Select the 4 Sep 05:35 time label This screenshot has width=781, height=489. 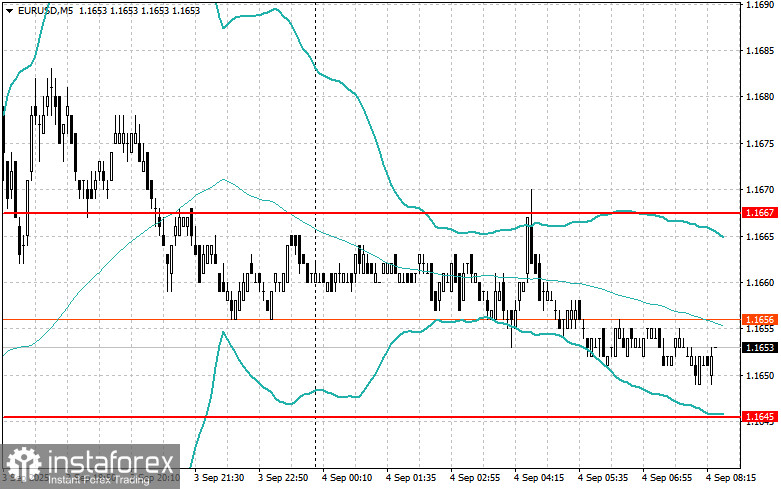coord(603,478)
